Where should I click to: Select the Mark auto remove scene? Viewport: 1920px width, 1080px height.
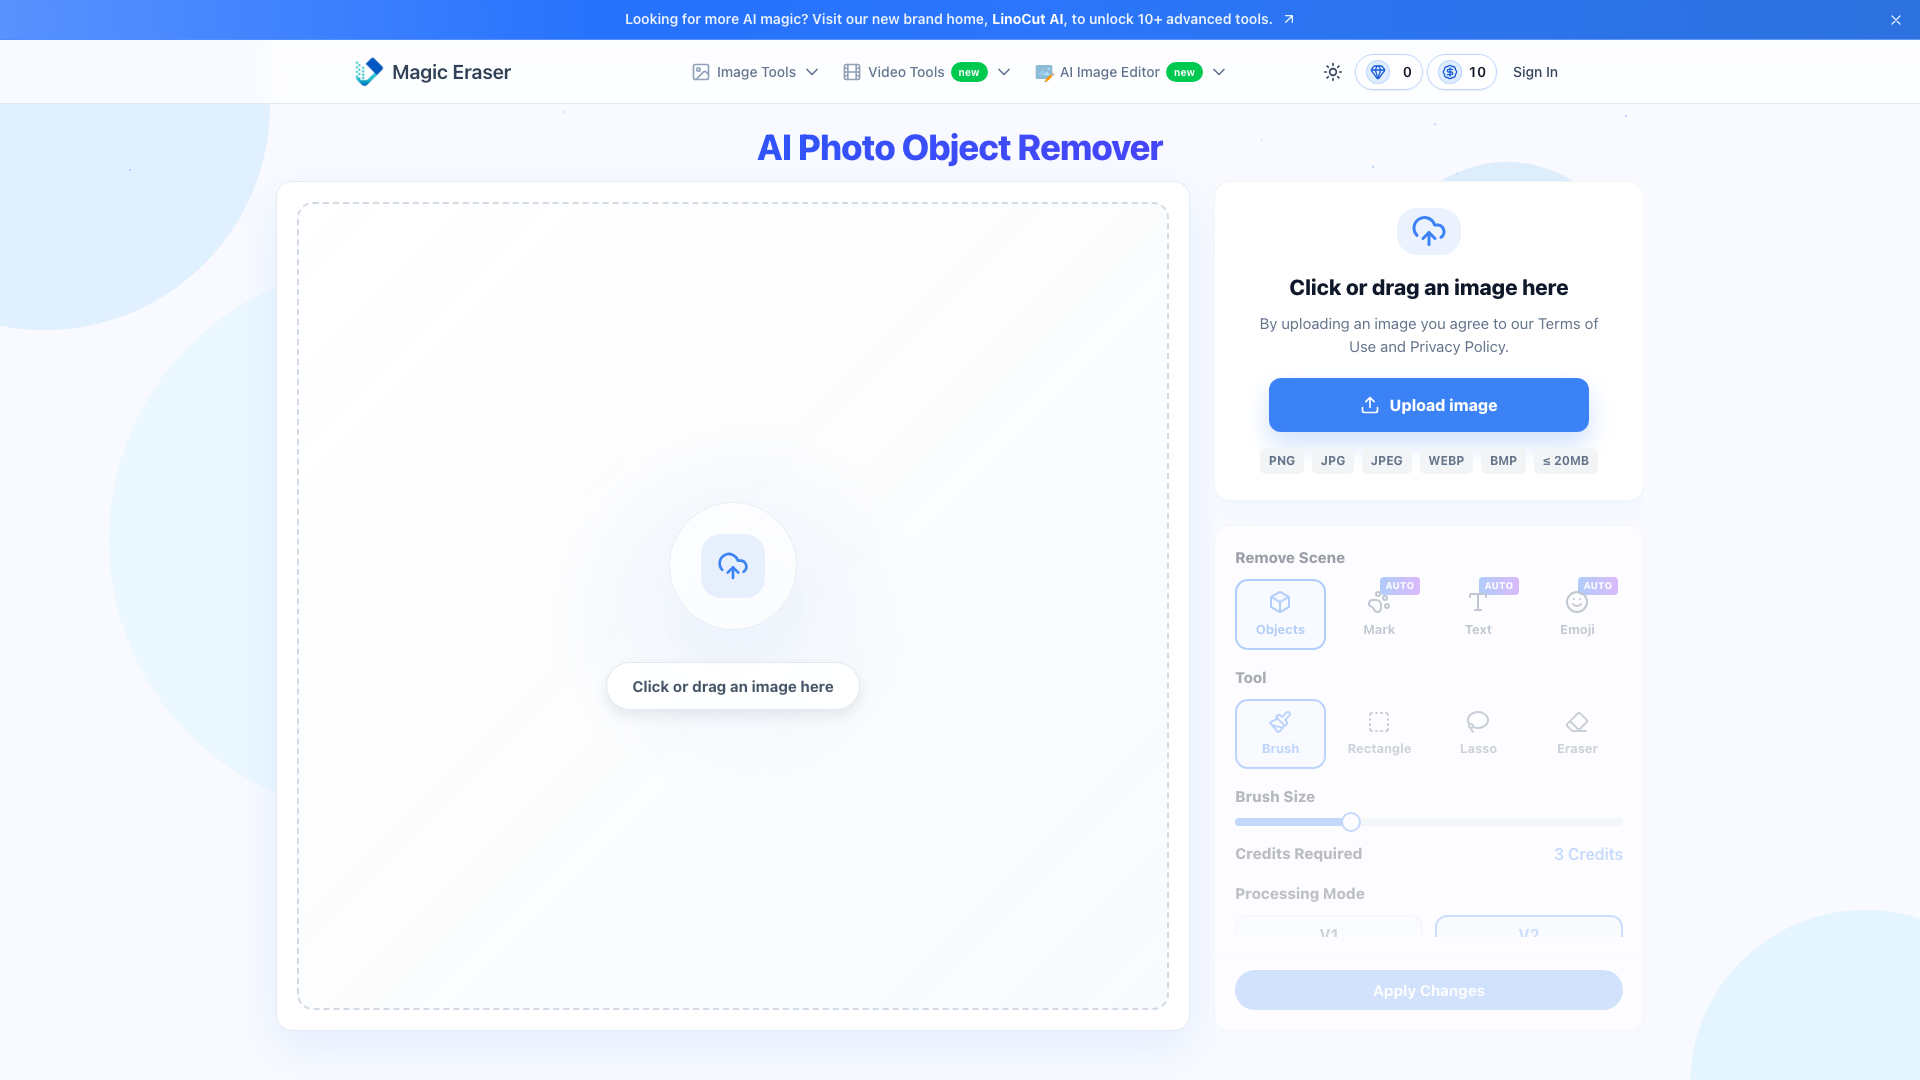click(1379, 614)
